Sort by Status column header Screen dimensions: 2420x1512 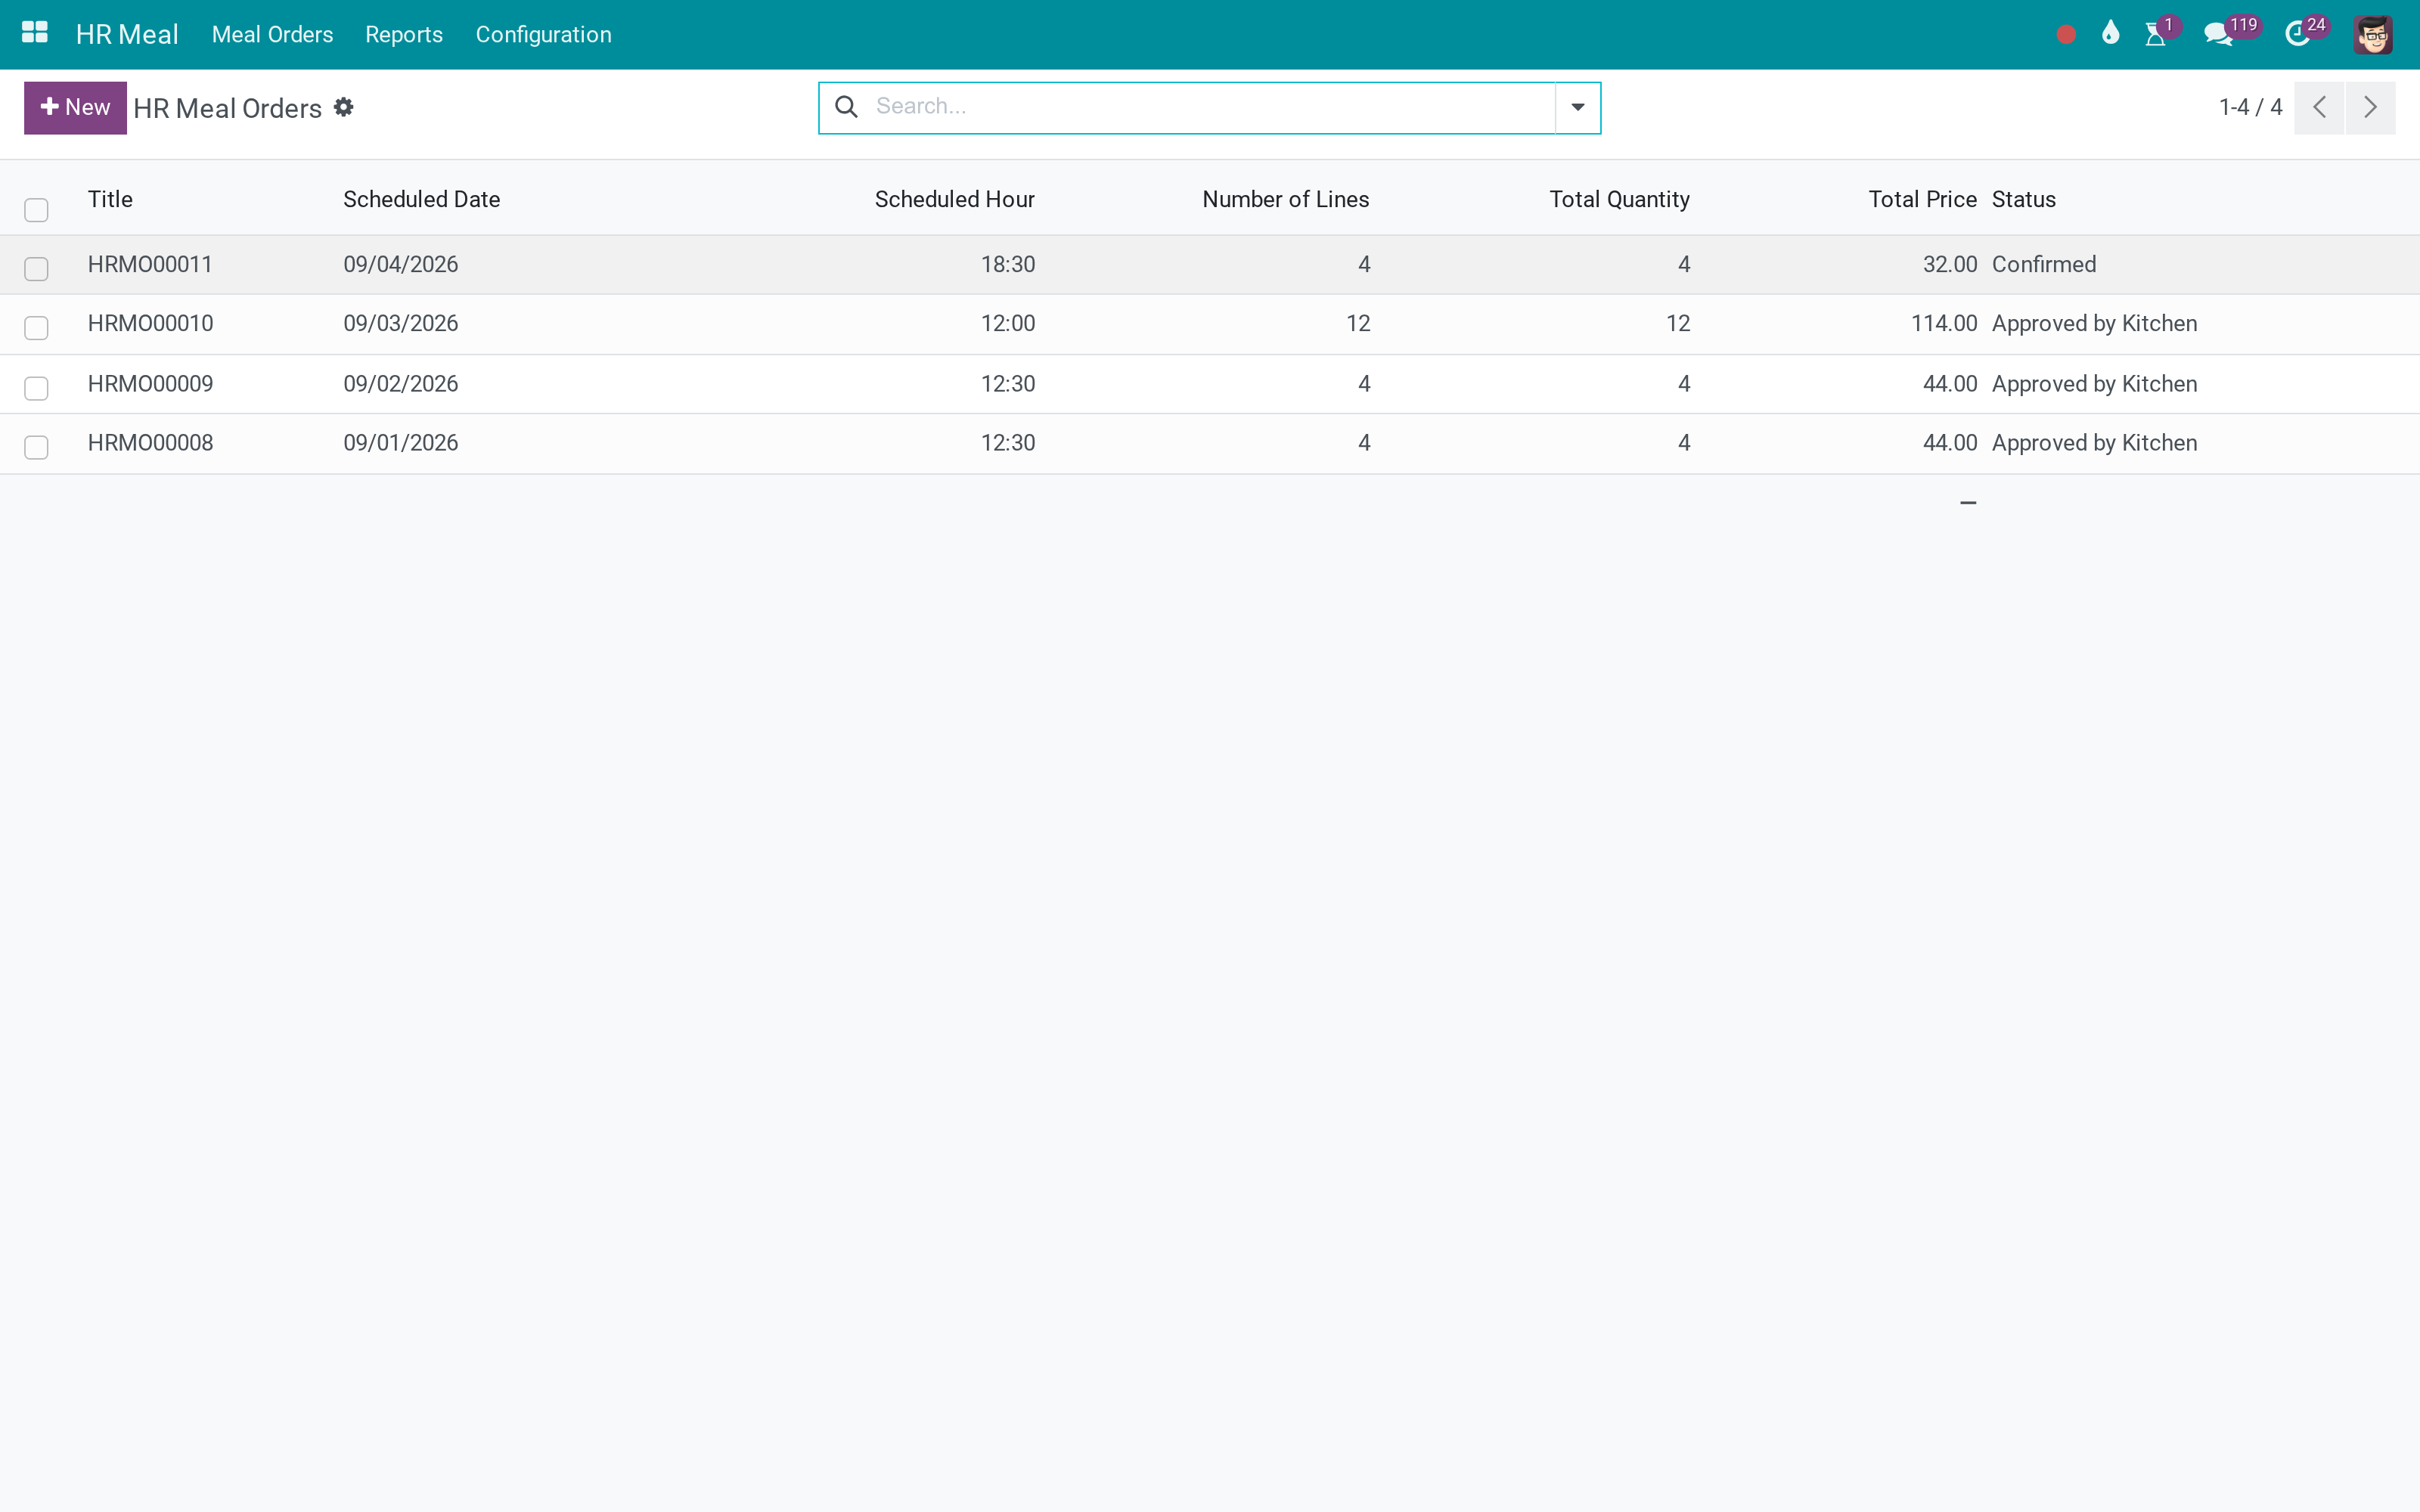(2023, 199)
